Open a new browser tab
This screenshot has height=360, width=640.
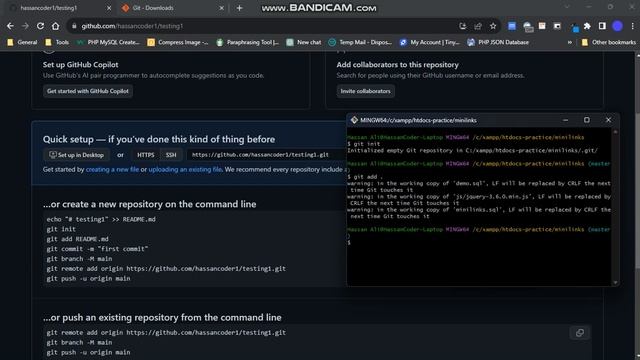point(240,8)
